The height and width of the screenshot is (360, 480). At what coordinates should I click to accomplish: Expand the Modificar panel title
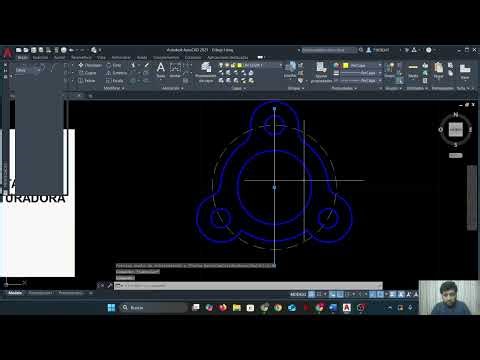click(114, 88)
